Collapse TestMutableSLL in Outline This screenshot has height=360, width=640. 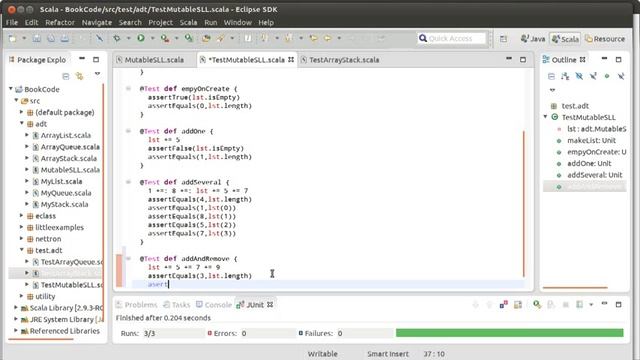click(x=546, y=117)
